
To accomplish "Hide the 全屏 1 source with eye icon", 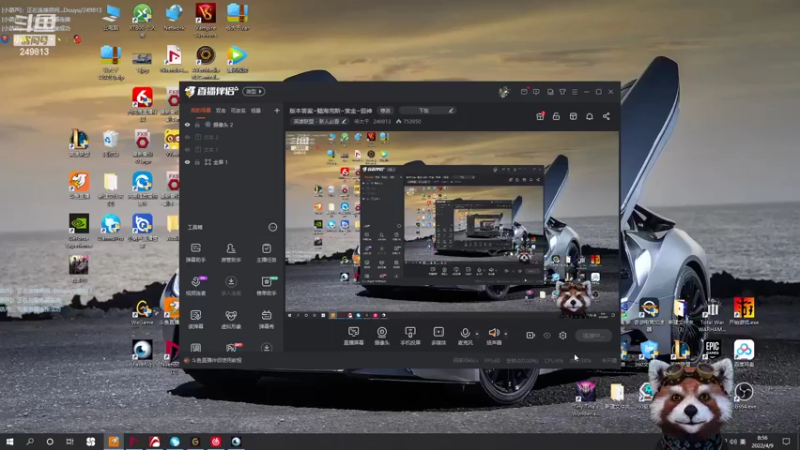I will [187, 162].
